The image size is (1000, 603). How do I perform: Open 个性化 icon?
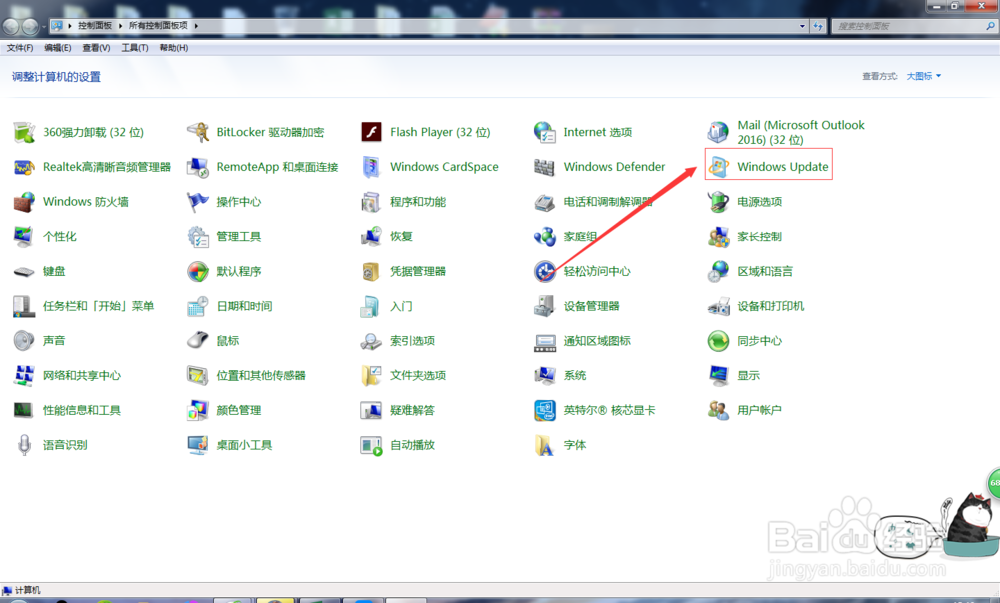pyautogui.click(x=24, y=236)
